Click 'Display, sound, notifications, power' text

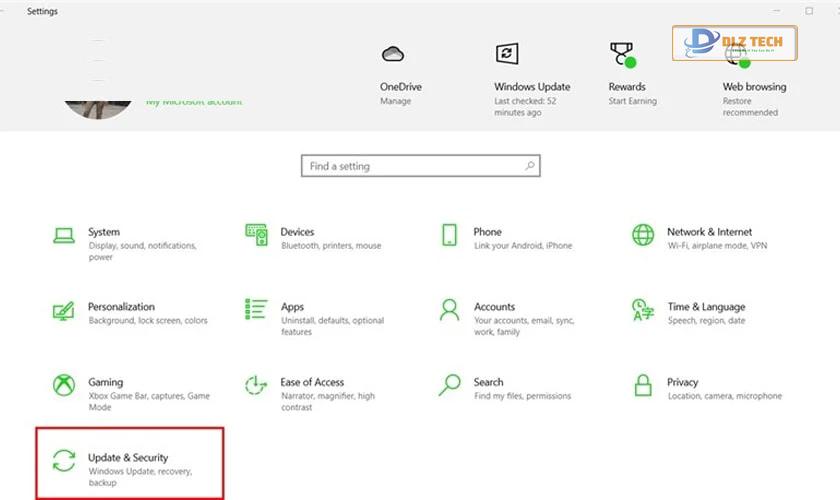[142, 251]
